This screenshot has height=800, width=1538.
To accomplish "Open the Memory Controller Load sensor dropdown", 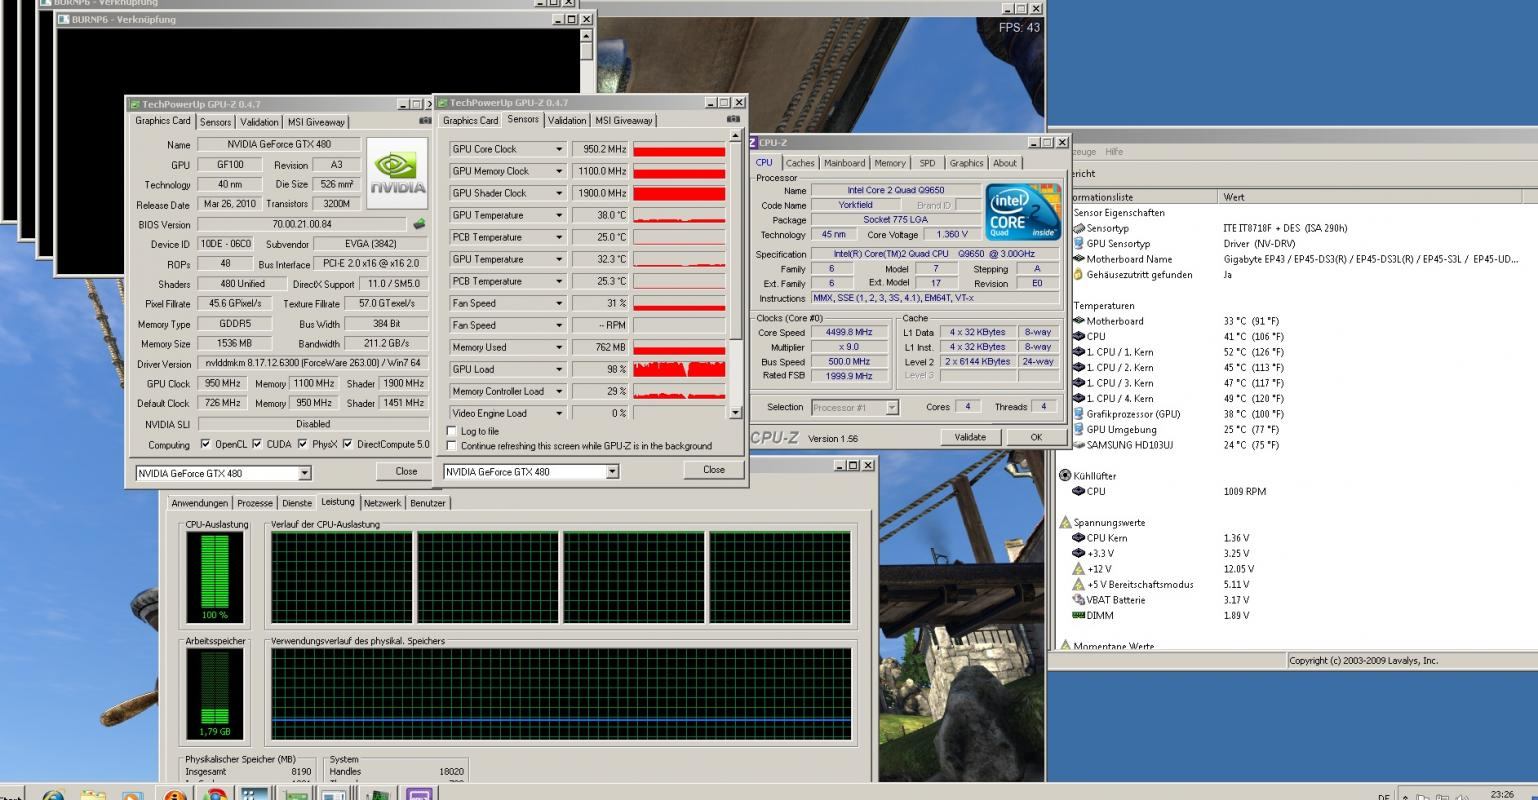I will 559,391.
